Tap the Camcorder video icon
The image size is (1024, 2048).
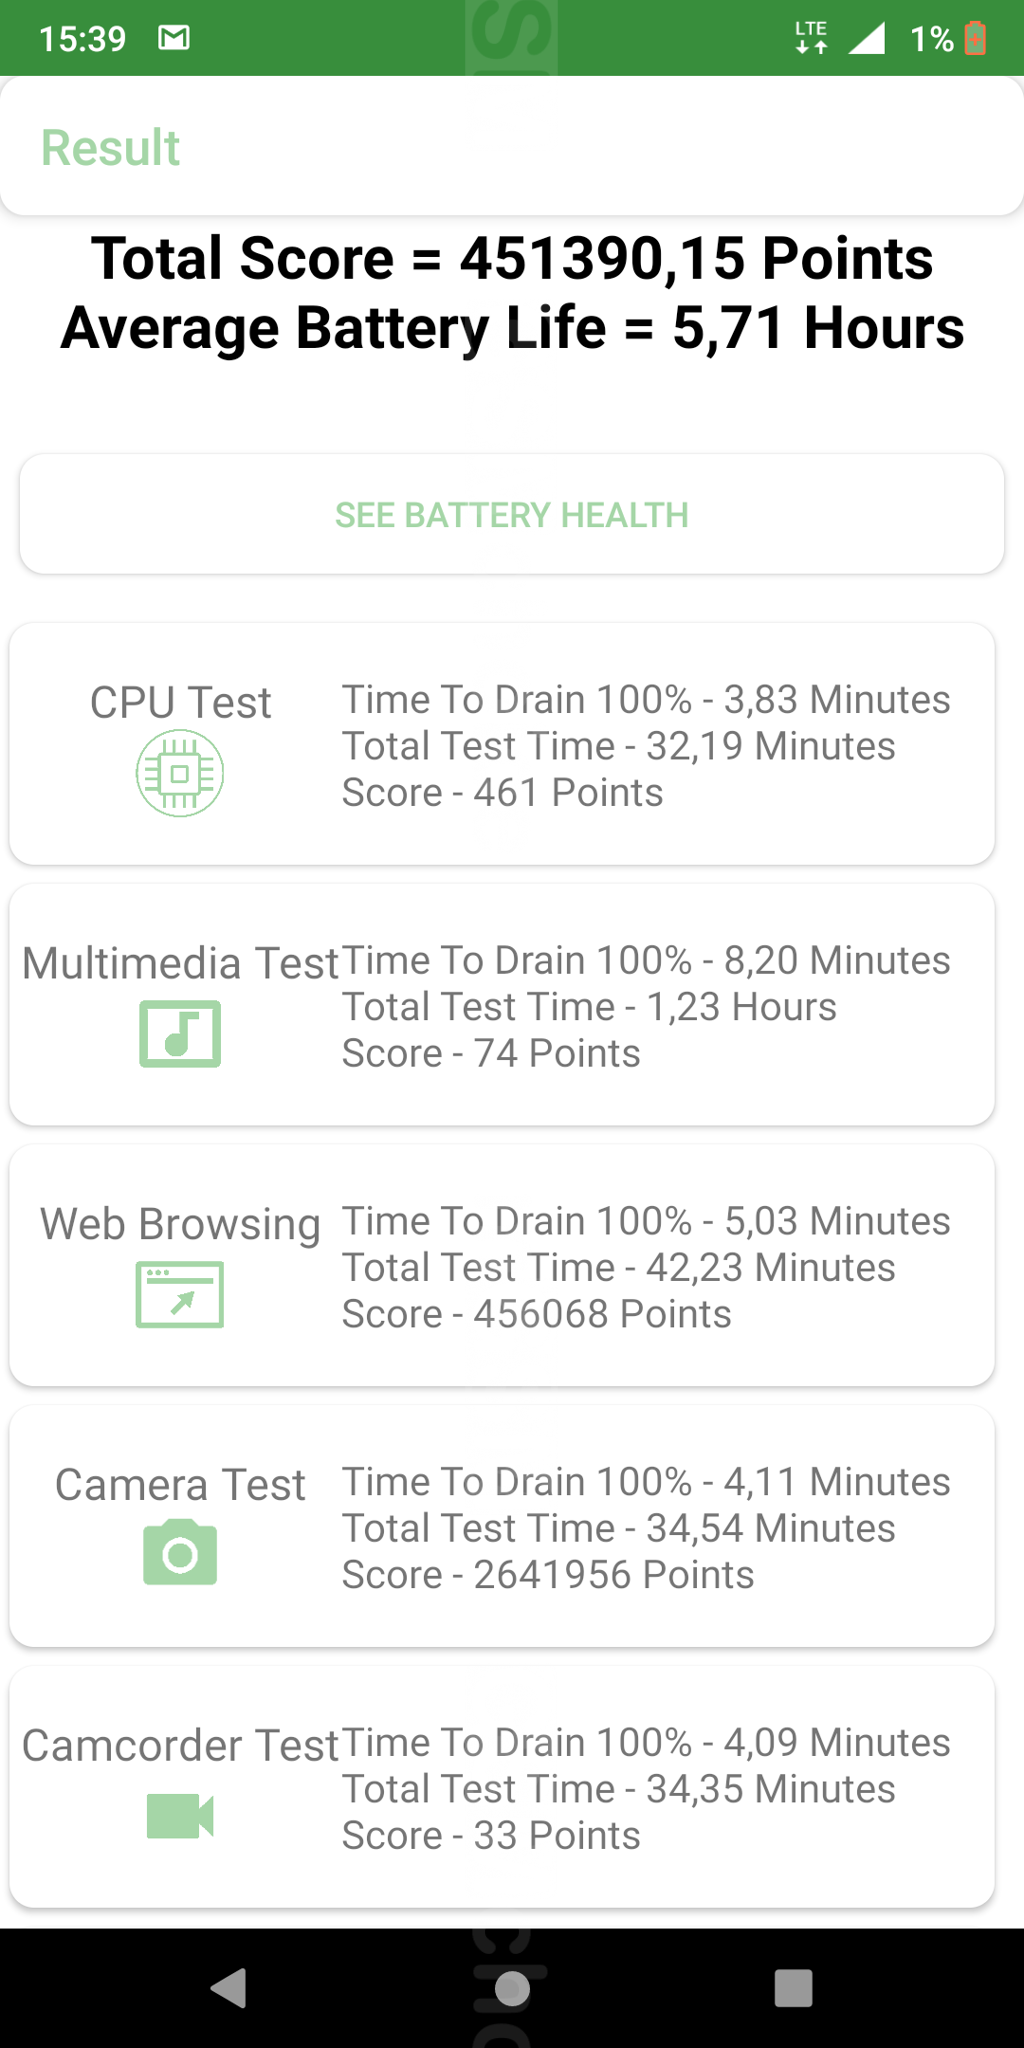tap(180, 1815)
